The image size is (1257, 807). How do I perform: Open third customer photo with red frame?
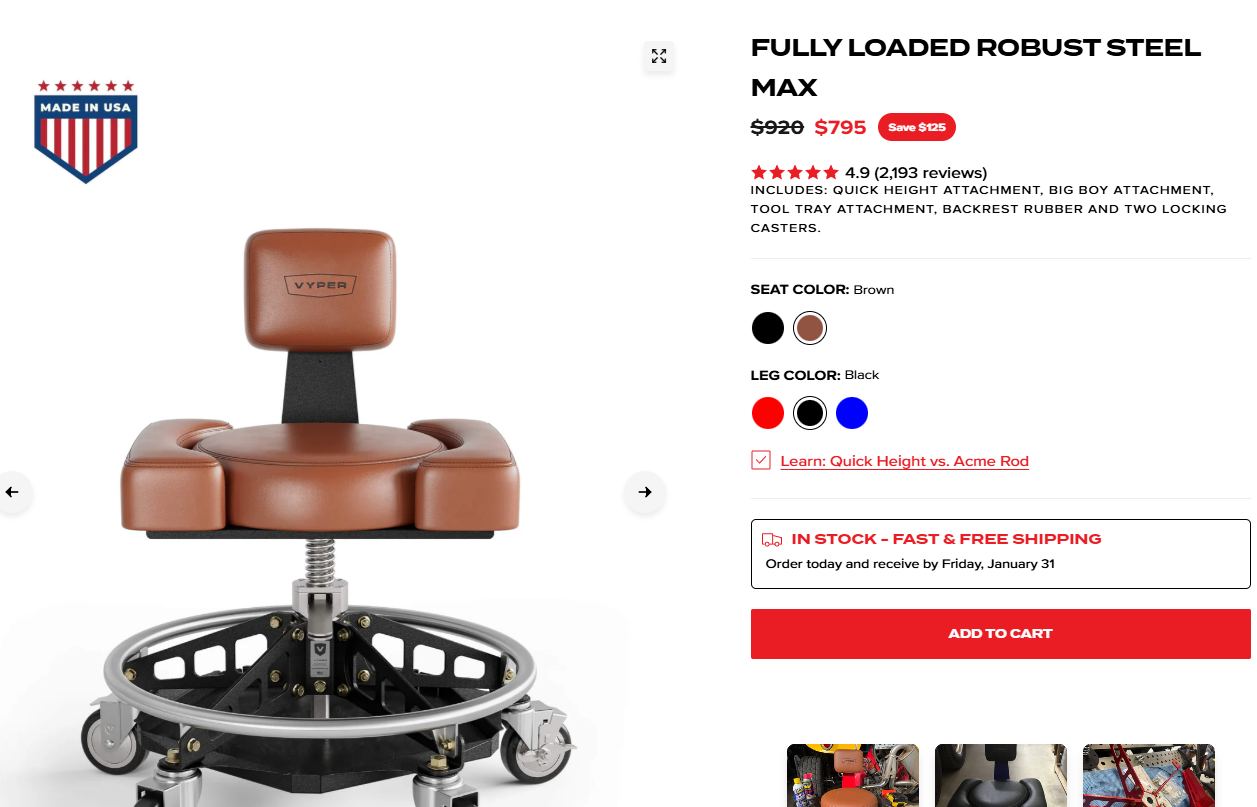[1149, 775]
